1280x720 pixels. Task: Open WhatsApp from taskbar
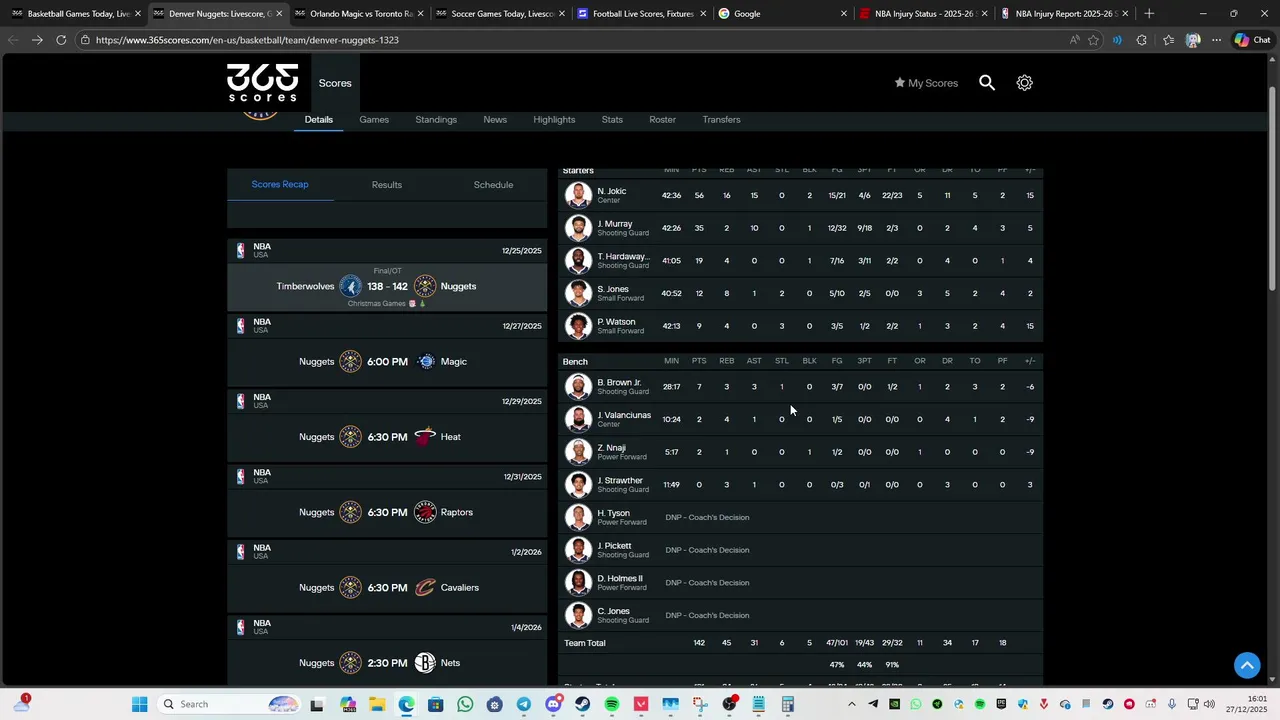[465, 704]
